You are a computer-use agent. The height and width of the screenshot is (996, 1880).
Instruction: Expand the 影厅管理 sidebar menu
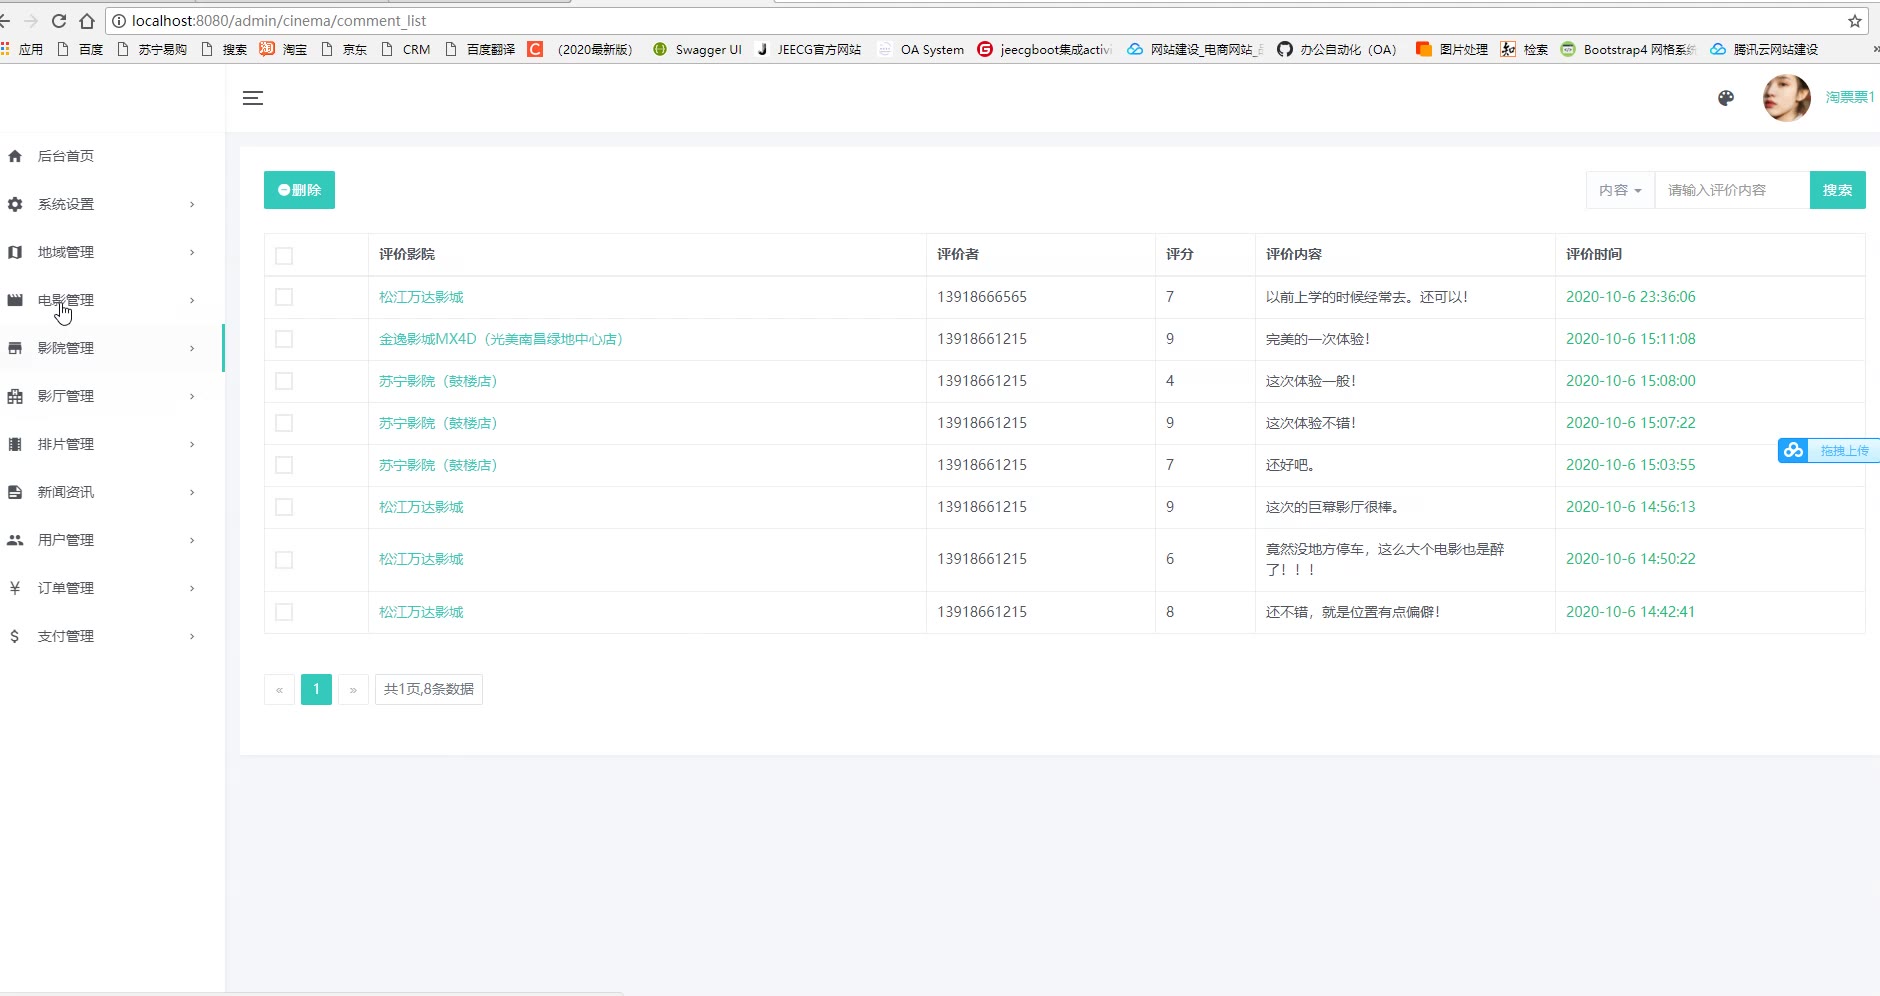pyautogui.click(x=66, y=396)
